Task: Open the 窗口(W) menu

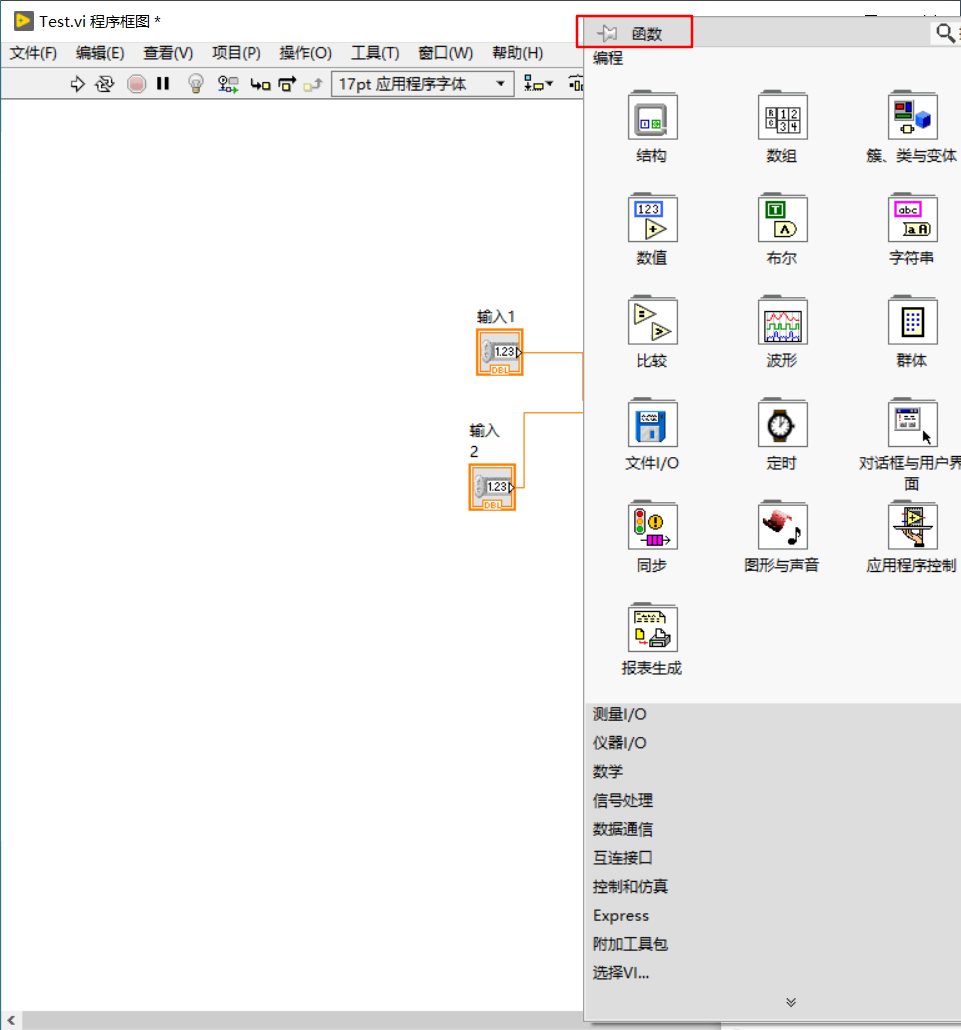Action: point(444,53)
